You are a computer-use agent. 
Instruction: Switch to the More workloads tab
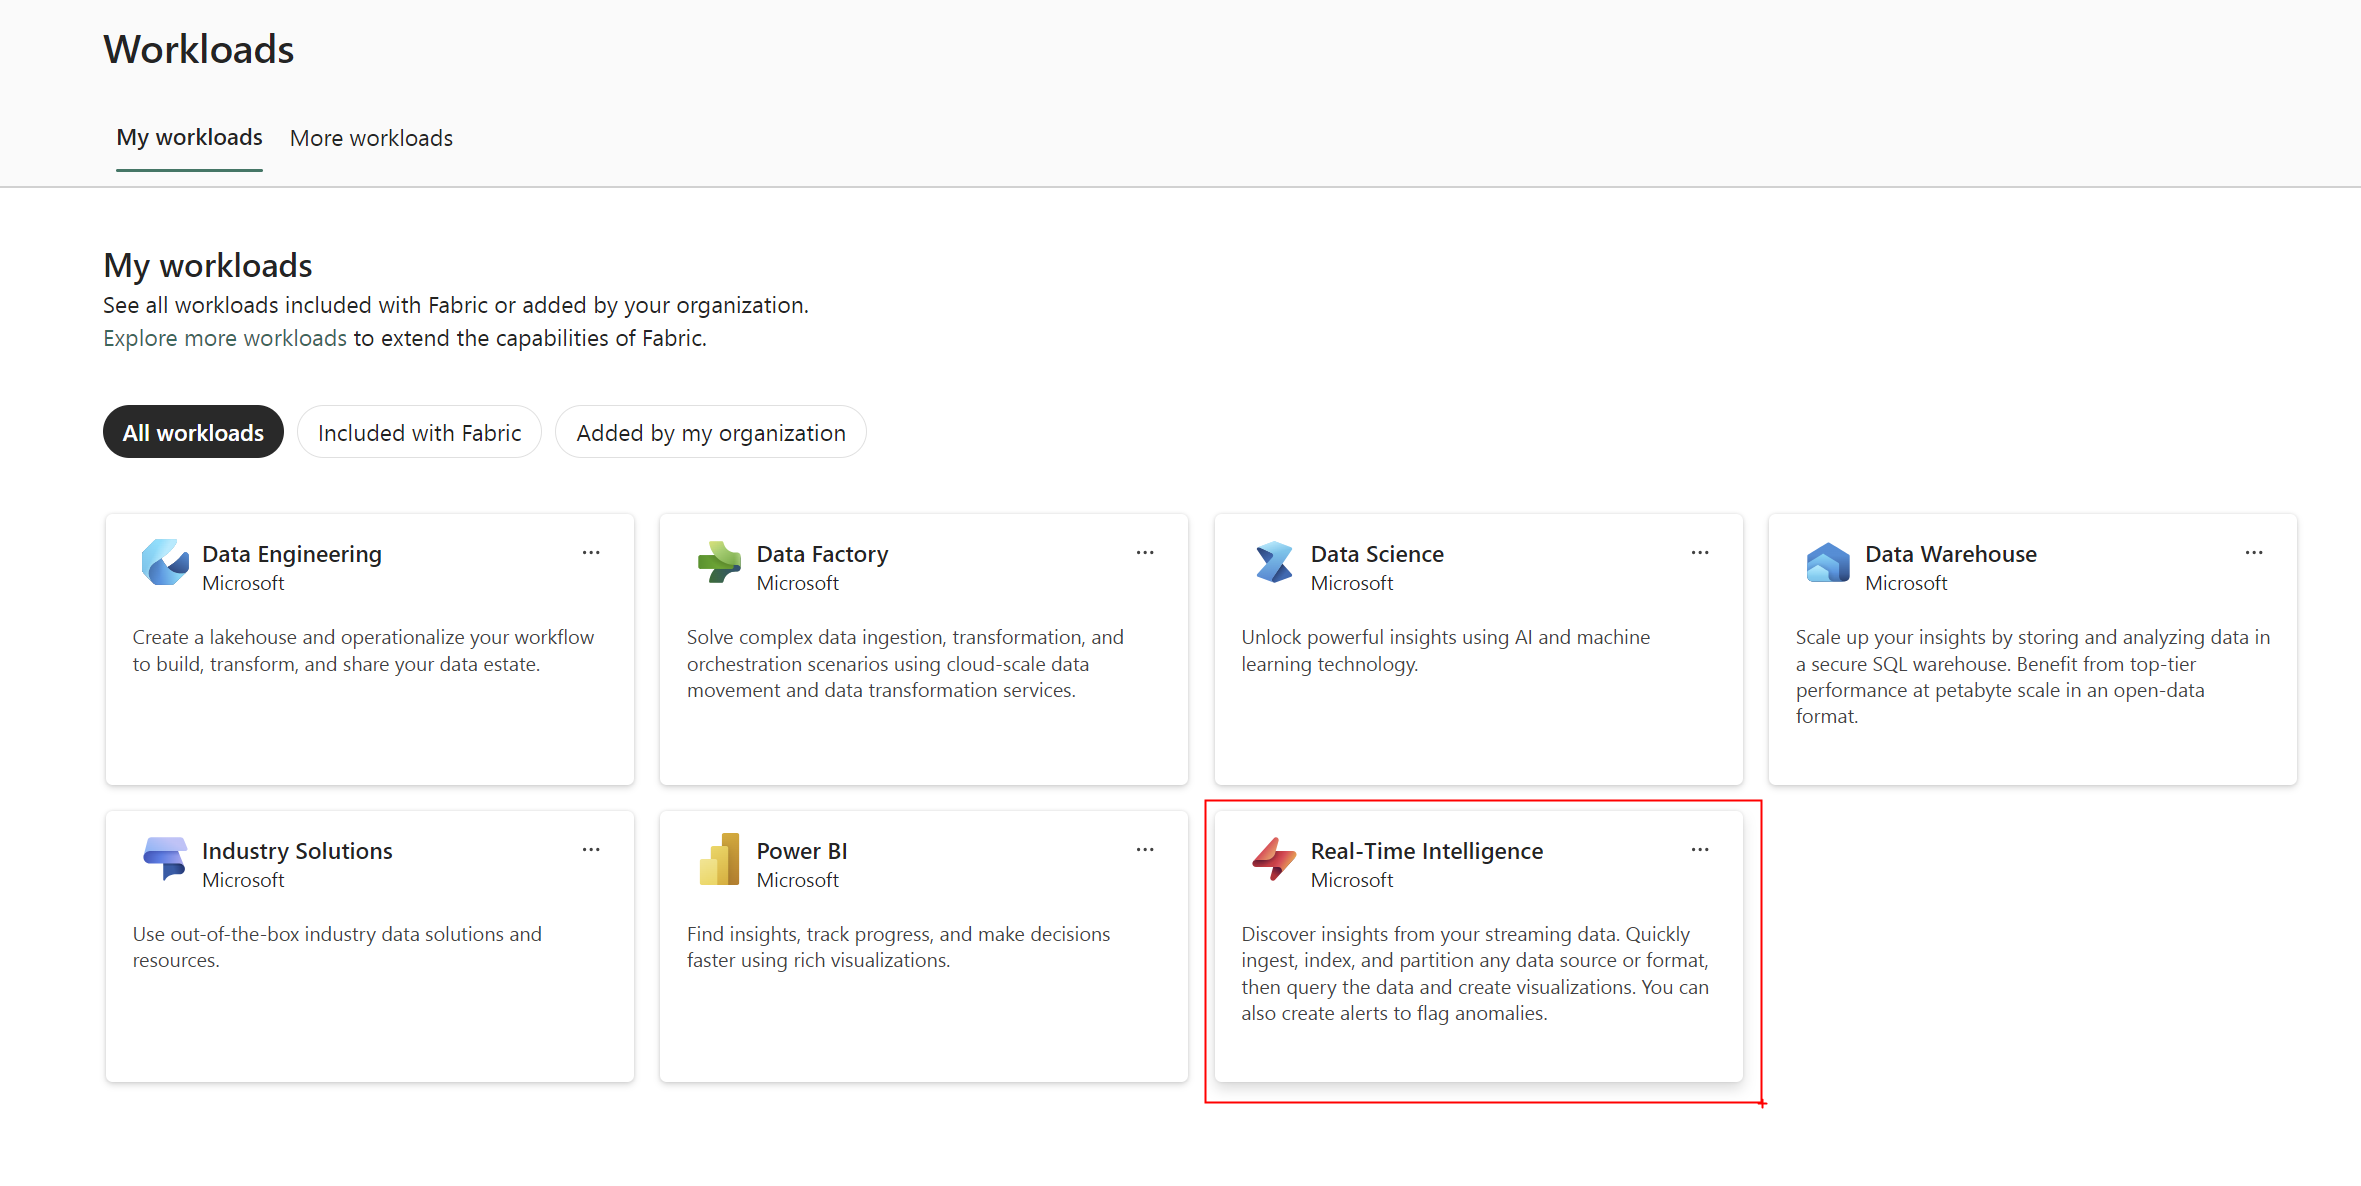371,138
